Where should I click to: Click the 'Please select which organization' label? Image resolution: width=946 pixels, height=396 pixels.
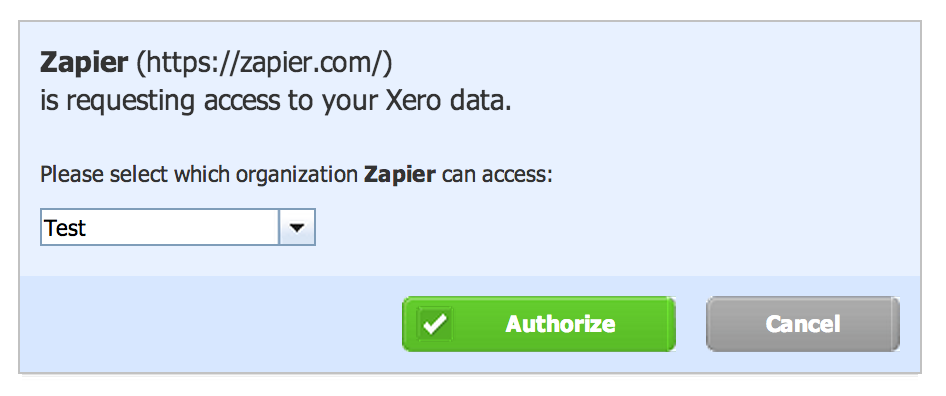(x=198, y=175)
